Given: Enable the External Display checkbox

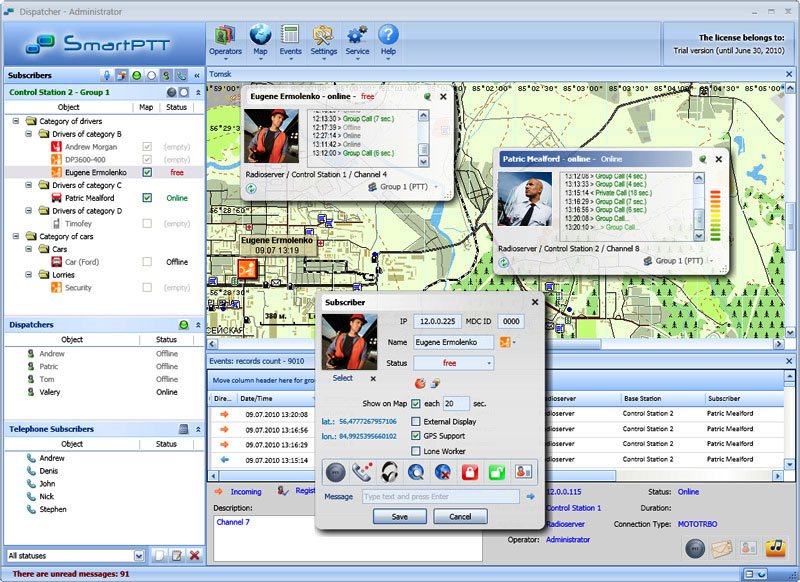Looking at the screenshot, I should pos(416,422).
